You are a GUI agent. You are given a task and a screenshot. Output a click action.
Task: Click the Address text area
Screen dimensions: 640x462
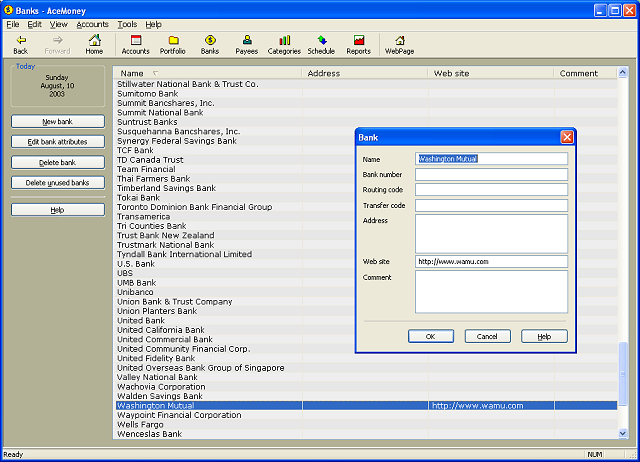point(491,234)
